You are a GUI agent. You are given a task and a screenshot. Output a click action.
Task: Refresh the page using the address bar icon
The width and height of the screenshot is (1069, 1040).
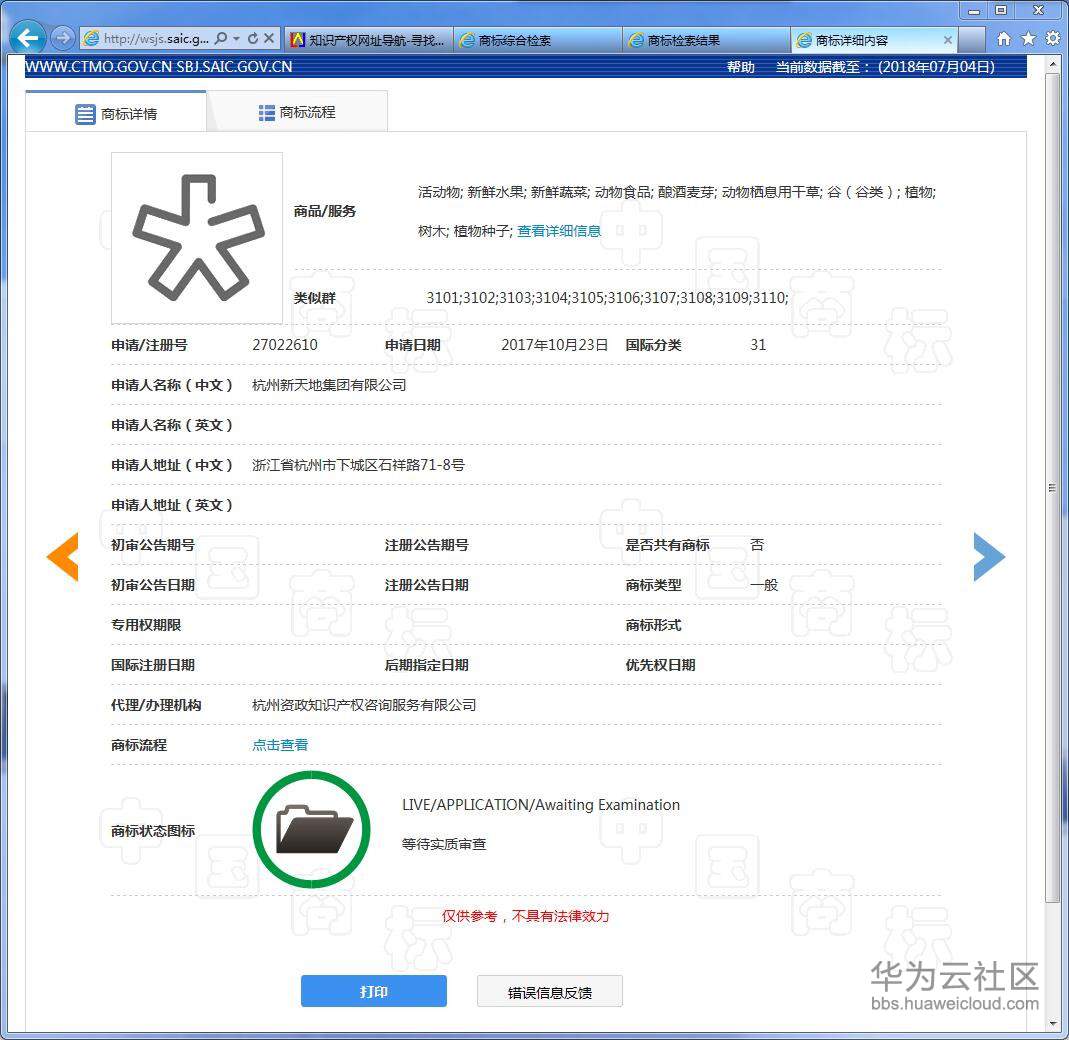pyautogui.click(x=252, y=37)
